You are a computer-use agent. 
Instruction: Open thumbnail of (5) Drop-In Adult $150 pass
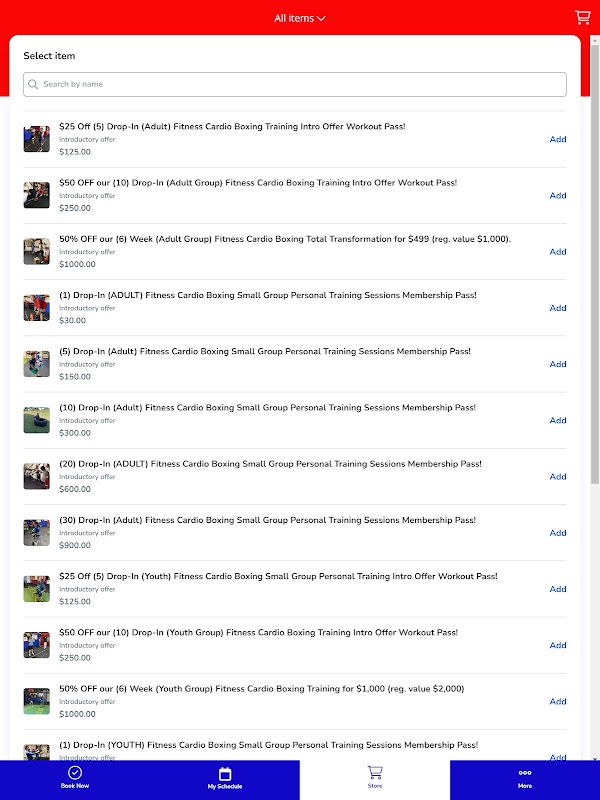37,364
